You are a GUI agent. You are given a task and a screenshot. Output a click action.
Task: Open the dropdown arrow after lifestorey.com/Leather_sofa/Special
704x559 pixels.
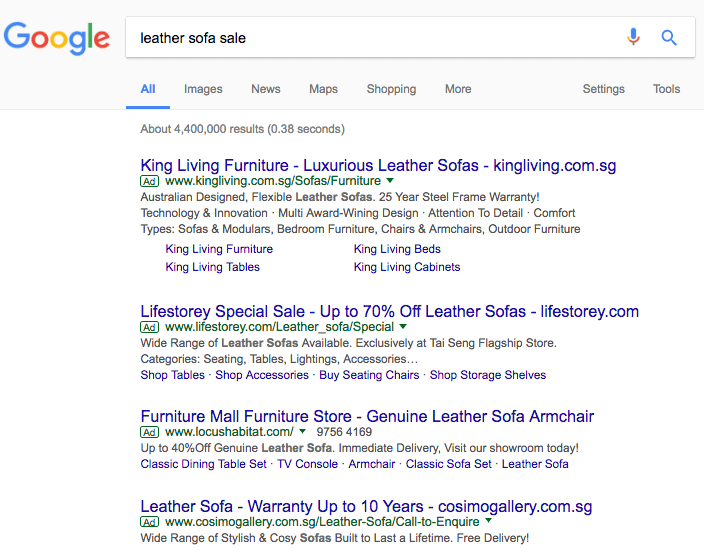[x=403, y=326]
